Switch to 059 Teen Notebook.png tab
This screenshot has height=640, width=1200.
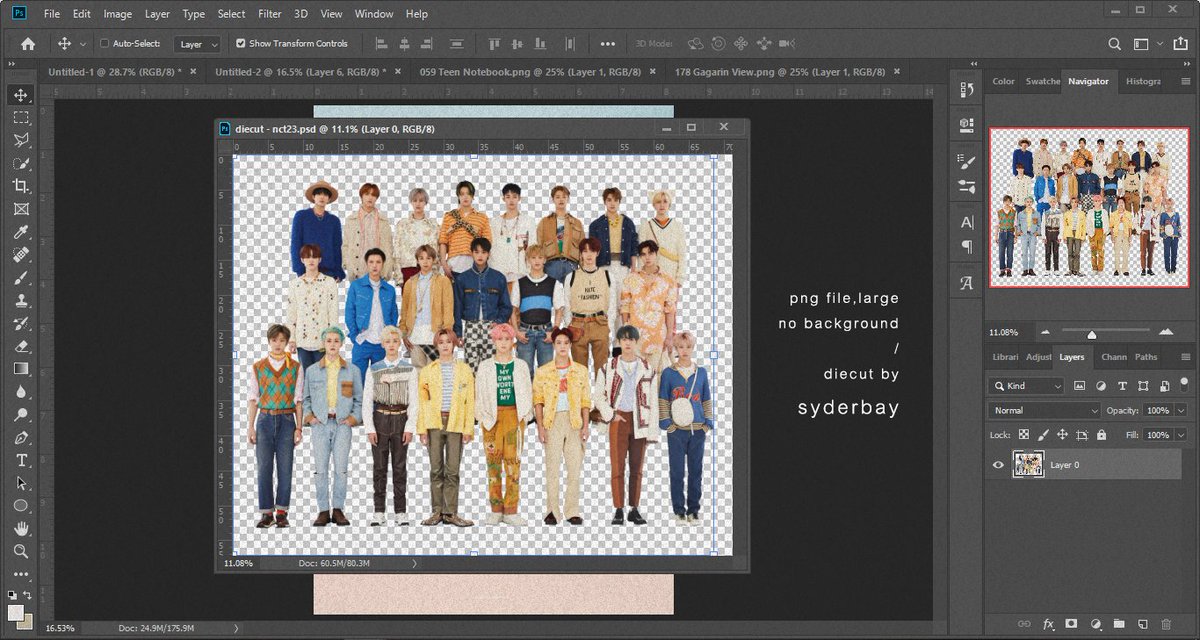click(x=530, y=72)
